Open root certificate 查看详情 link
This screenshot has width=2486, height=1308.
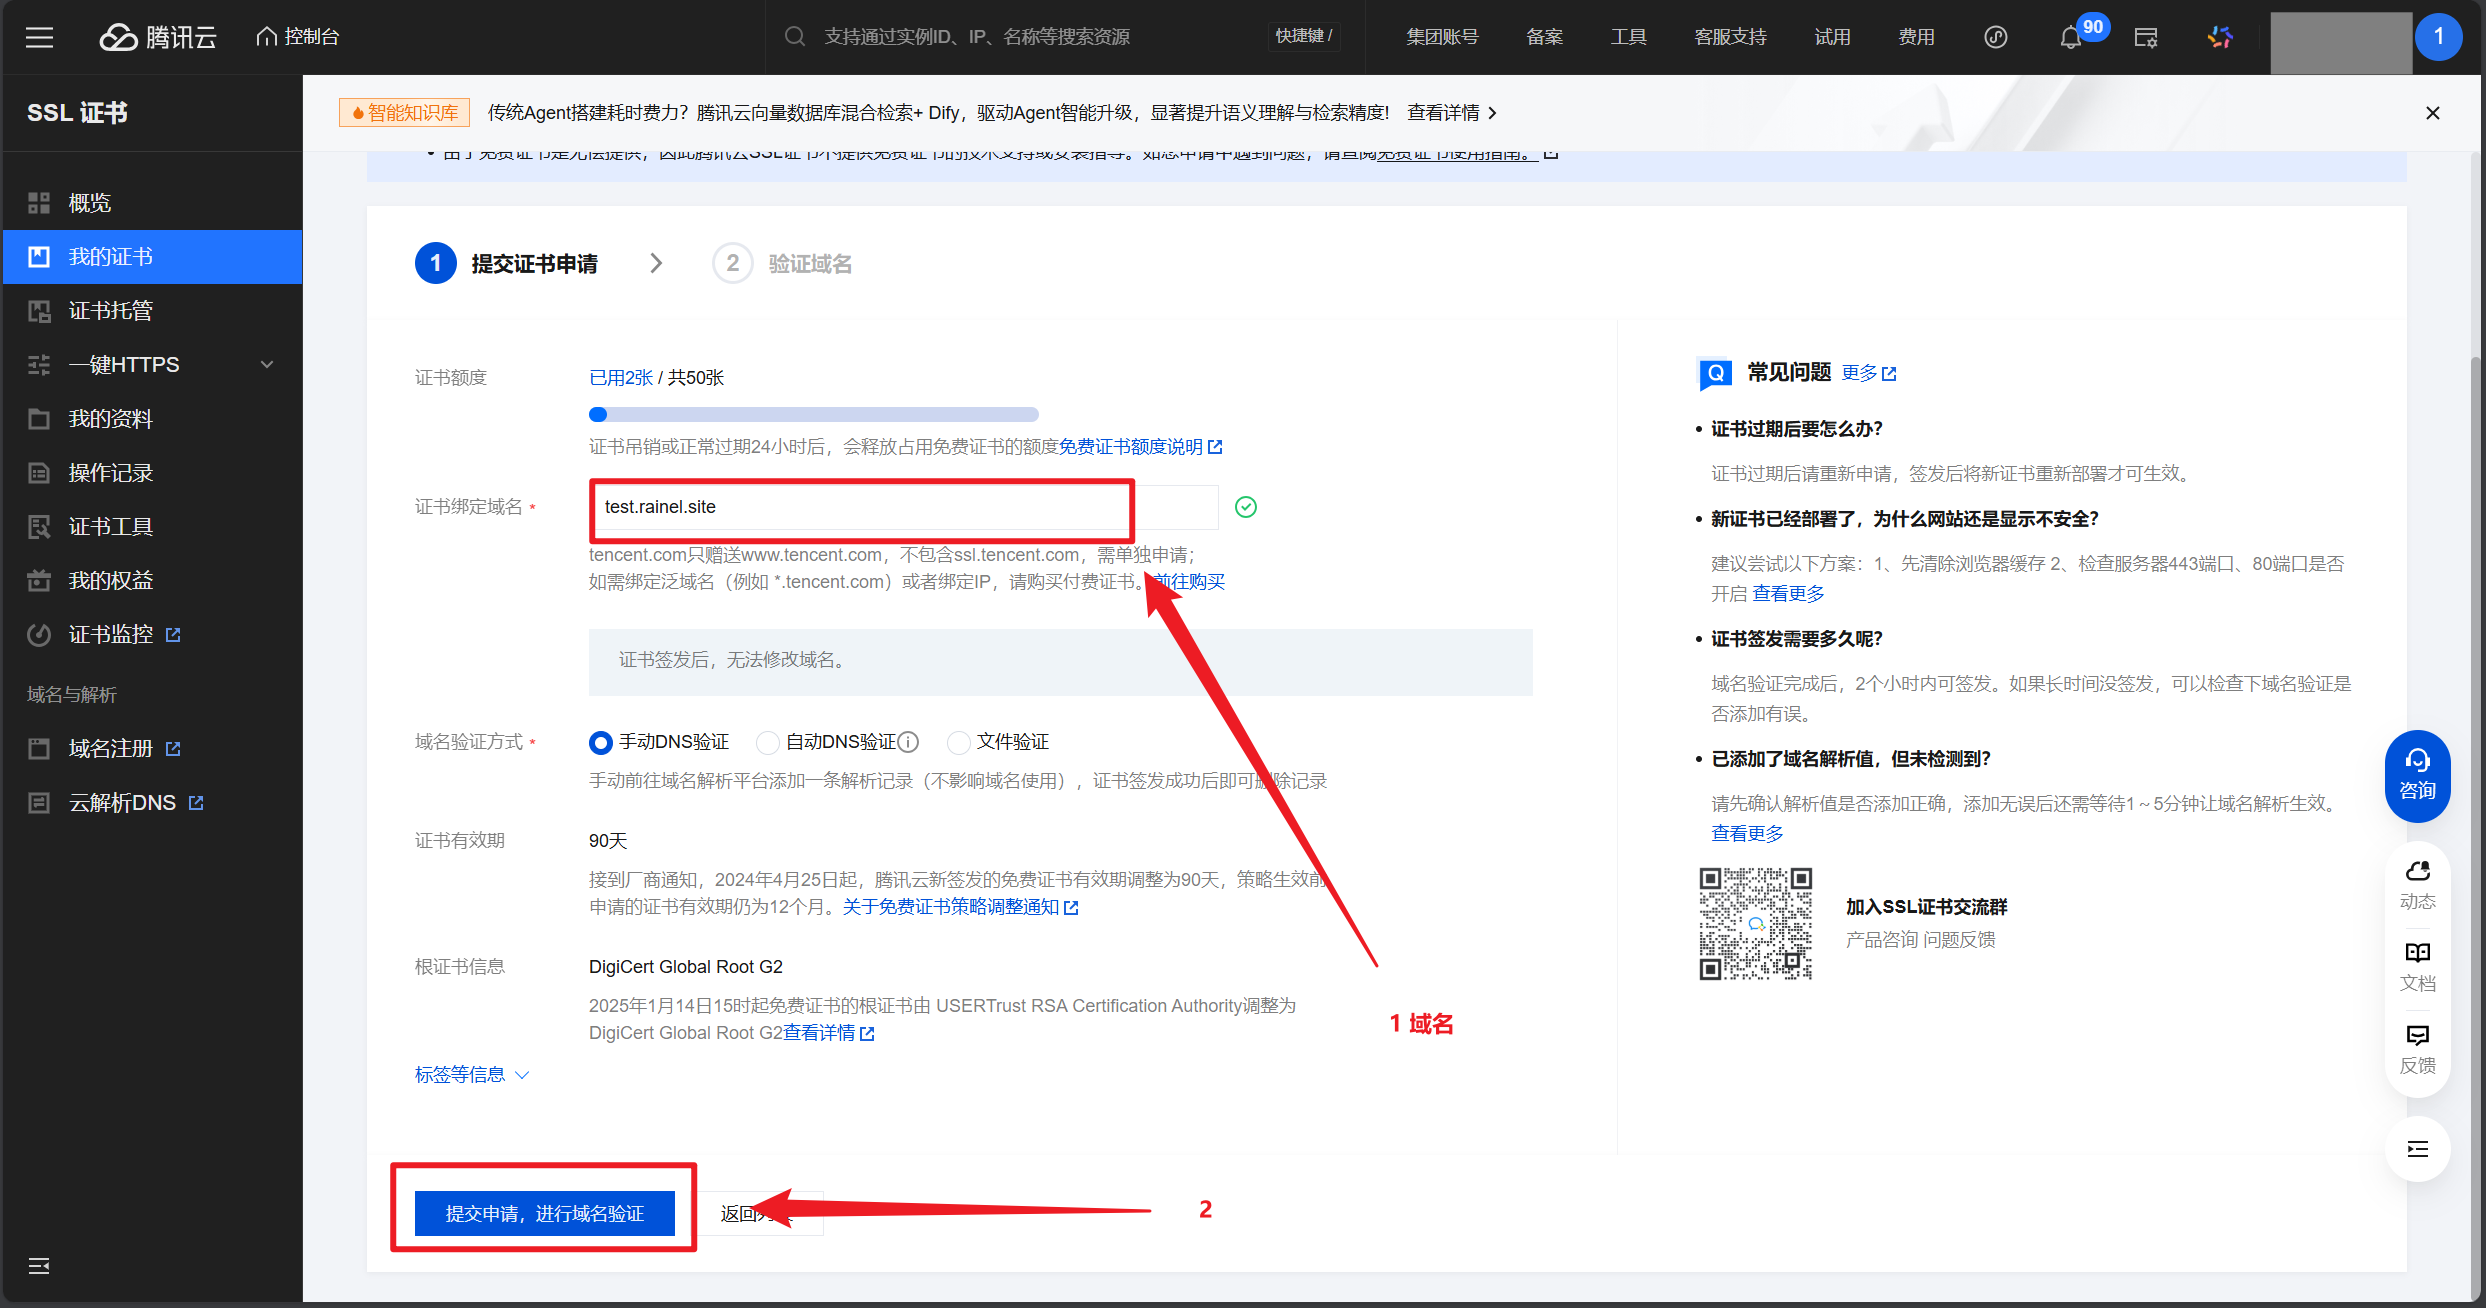point(828,1033)
